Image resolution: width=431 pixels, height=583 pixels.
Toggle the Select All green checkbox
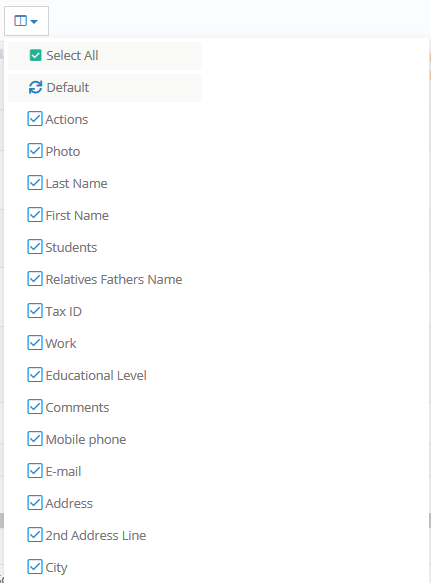pos(35,55)
